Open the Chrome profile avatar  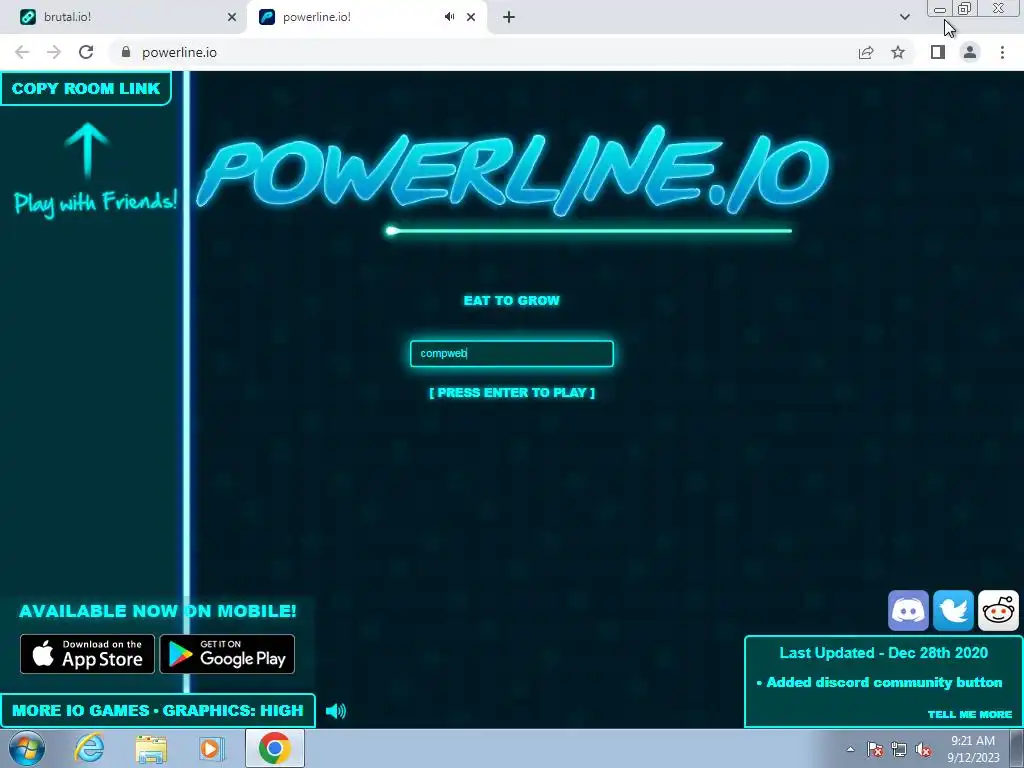(x=970, y=52)
